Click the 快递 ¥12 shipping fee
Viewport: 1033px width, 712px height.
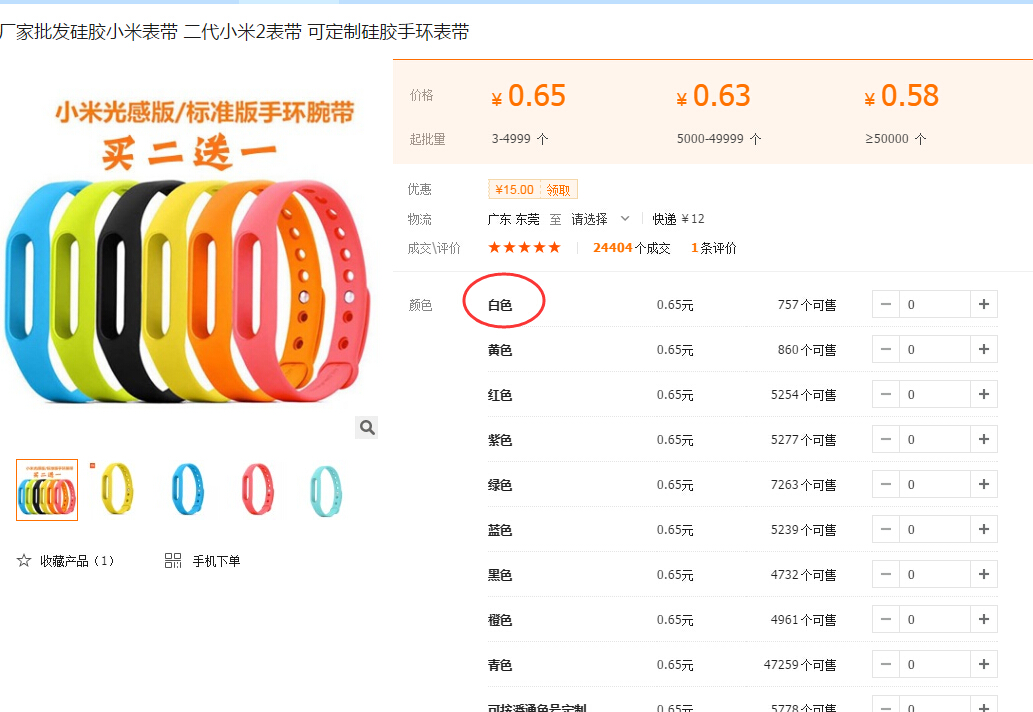(679, 219)
